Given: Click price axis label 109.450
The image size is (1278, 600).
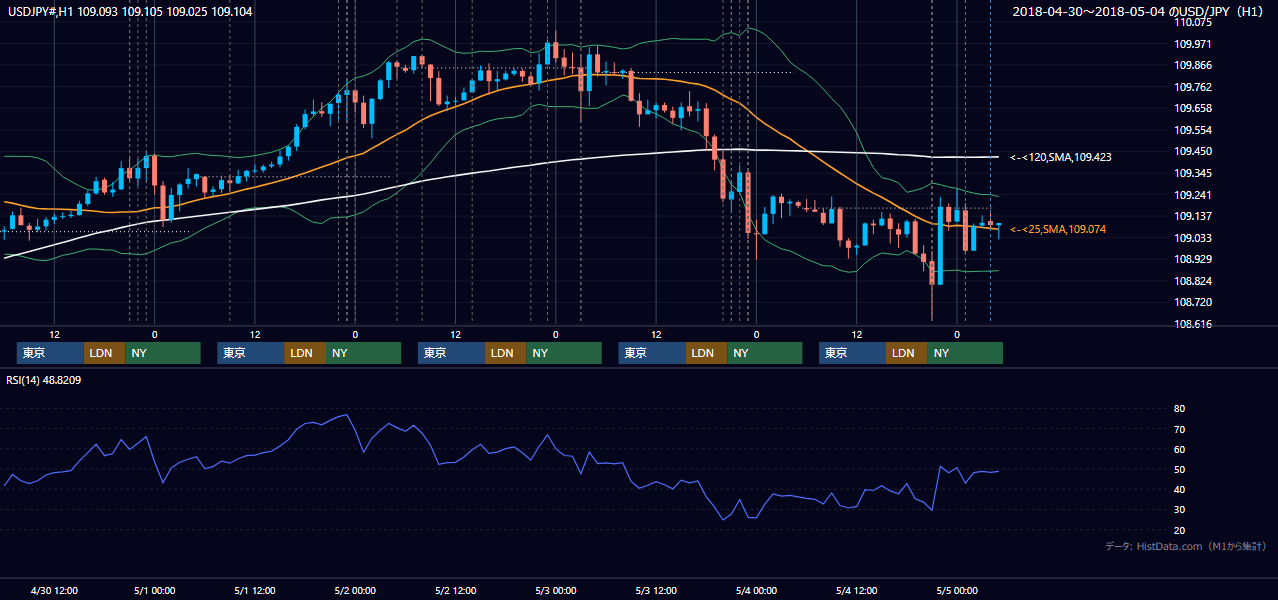Looking at the screenshot, I should click(1194, 152).
